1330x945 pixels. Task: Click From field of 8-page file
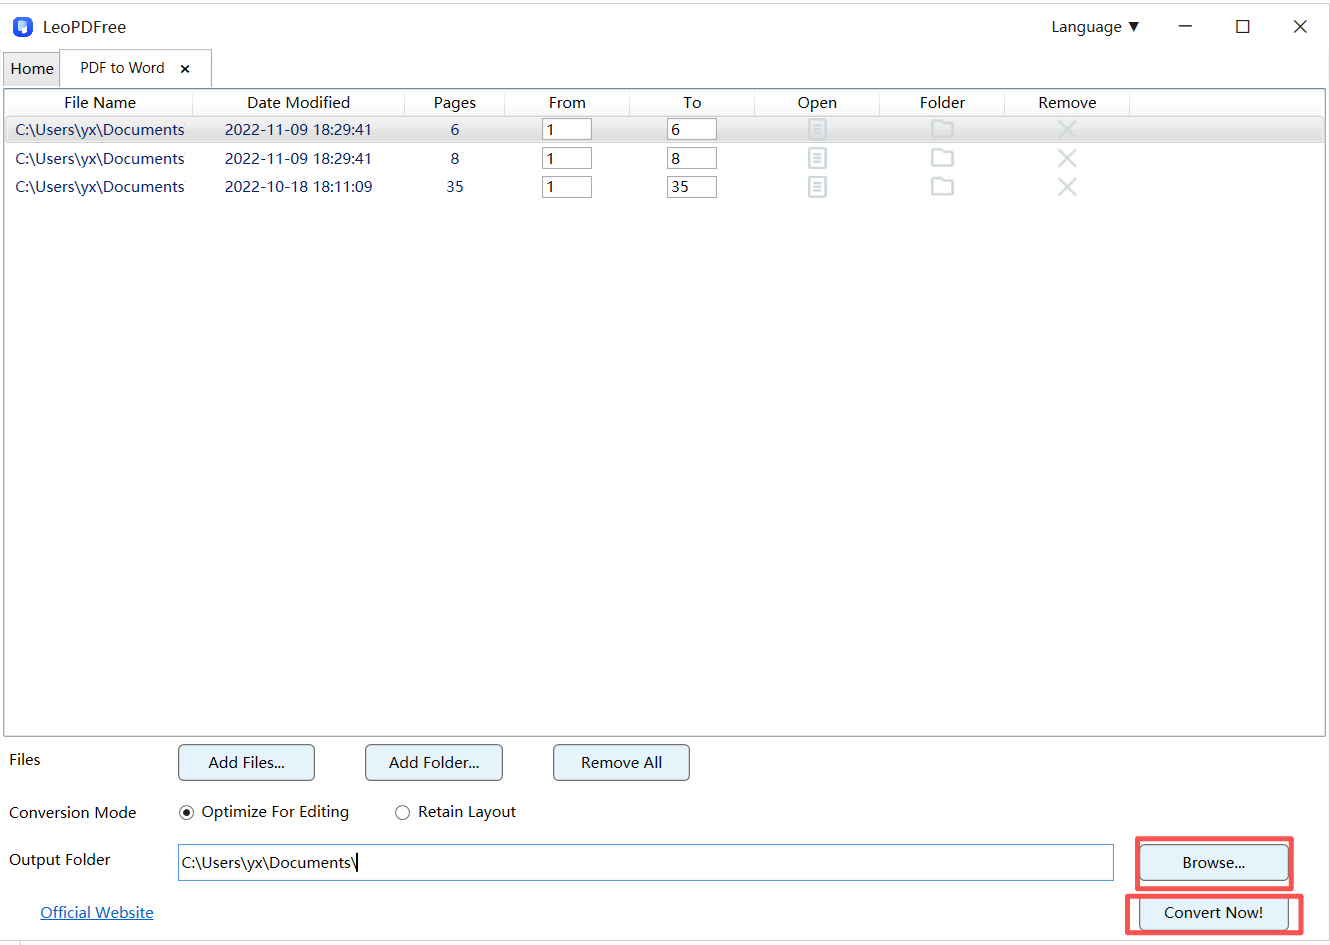[x=567, y=158]
